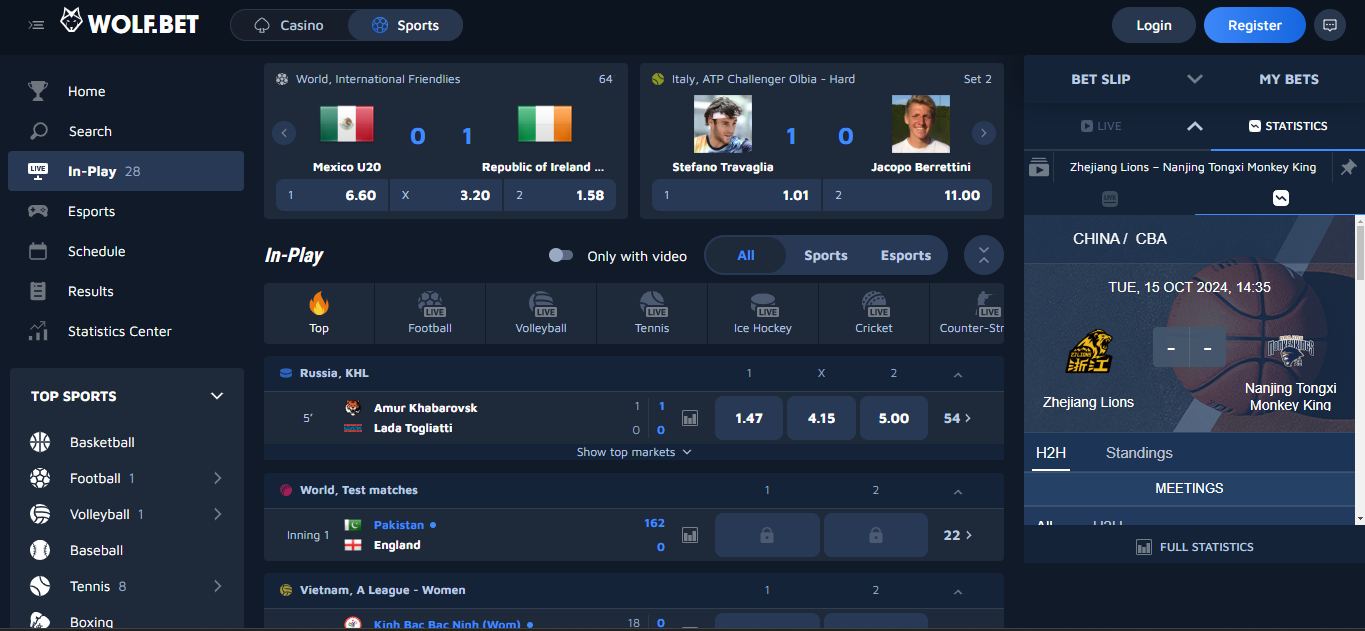Click the Wolf.bet logo
The height and width of the screenshot is (631, 1365).
click(129, 23)
